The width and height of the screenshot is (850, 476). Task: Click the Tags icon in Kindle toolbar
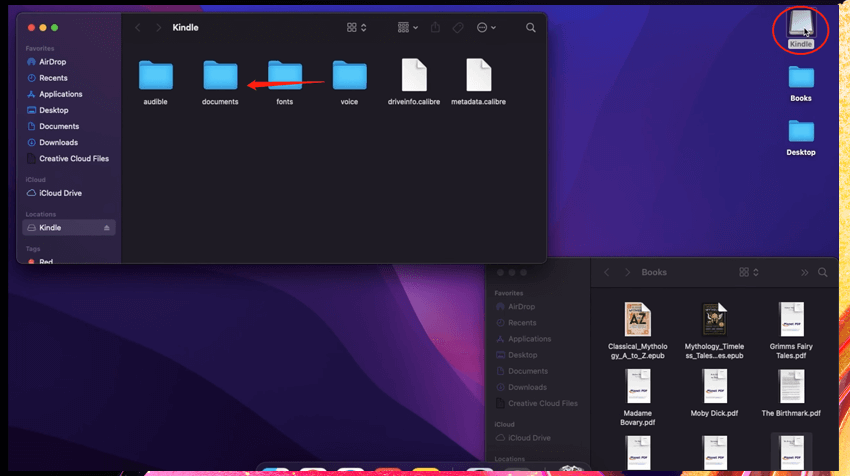point(458,28)
